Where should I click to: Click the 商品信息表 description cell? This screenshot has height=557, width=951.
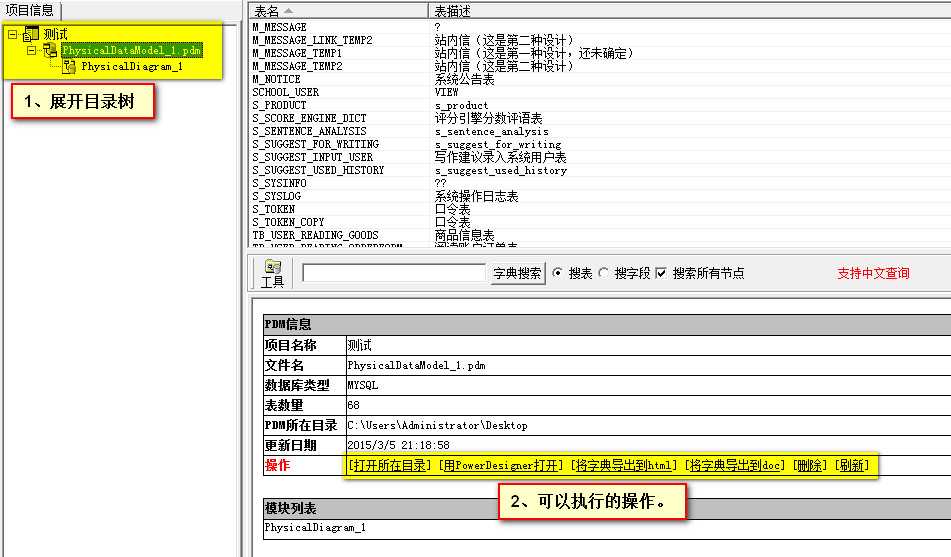tap(465, 235)
